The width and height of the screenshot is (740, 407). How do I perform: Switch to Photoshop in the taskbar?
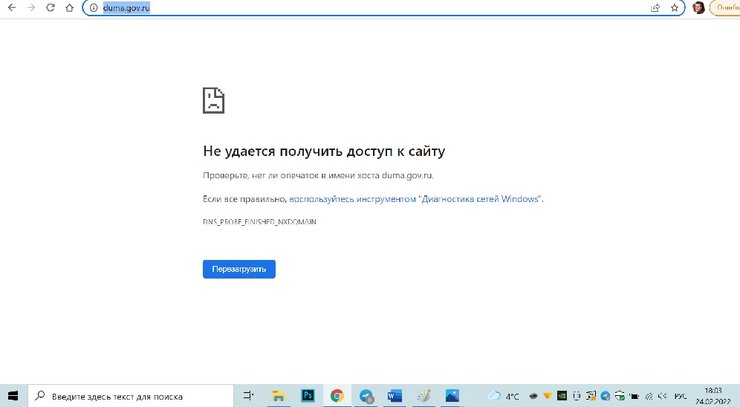pos(308,395)
